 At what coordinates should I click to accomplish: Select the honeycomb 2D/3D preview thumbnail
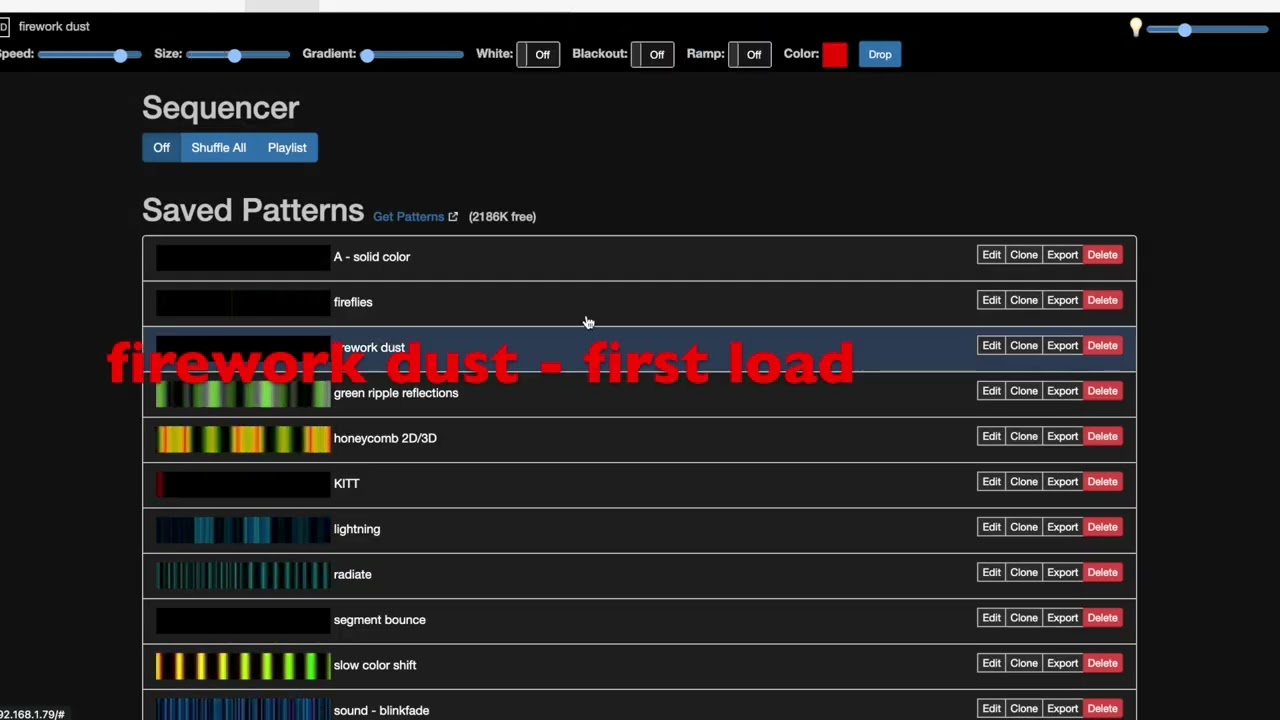(x=243, y=438)
